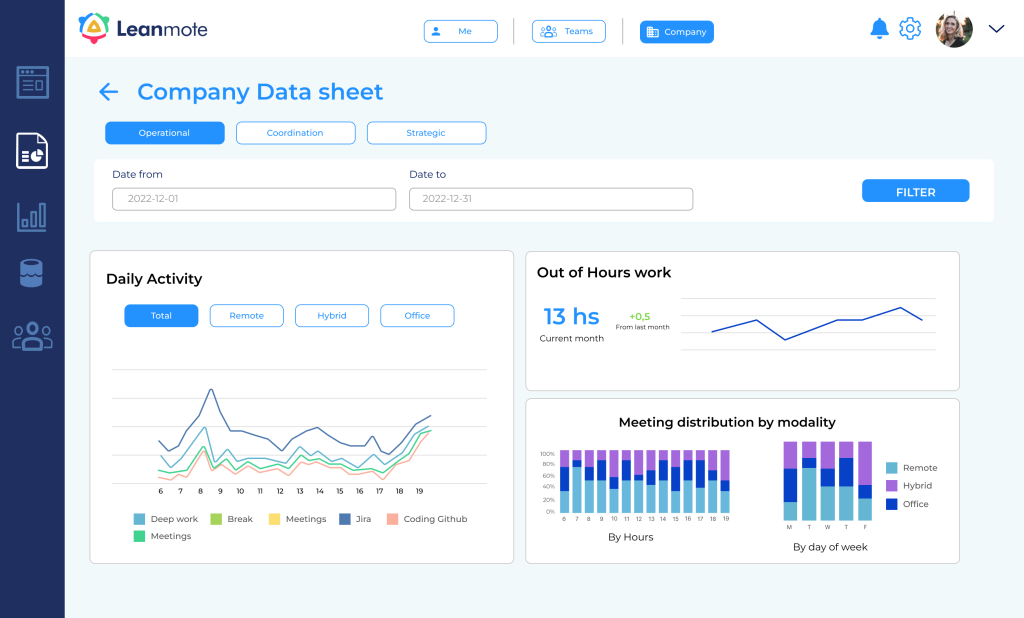Image resolution: width=1024 pixels, height=618 pixels.
Task: Click the Leanmote logo icon
Action: pos(94,28)
